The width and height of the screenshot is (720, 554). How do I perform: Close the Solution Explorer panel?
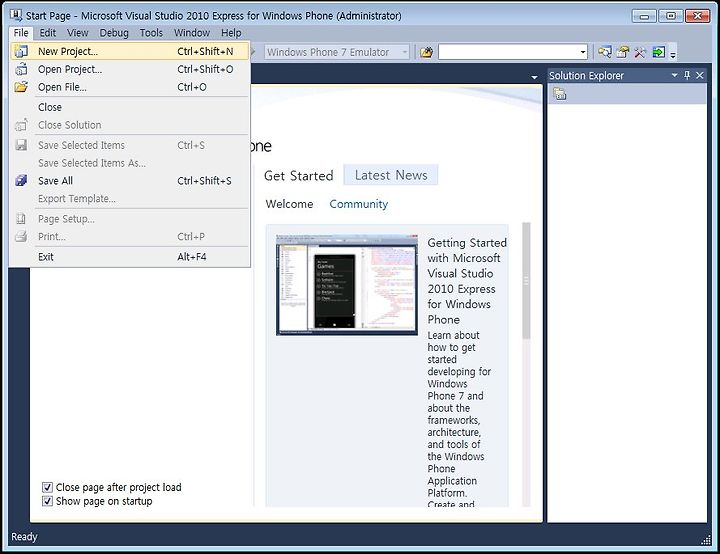(x=700, y=75)
